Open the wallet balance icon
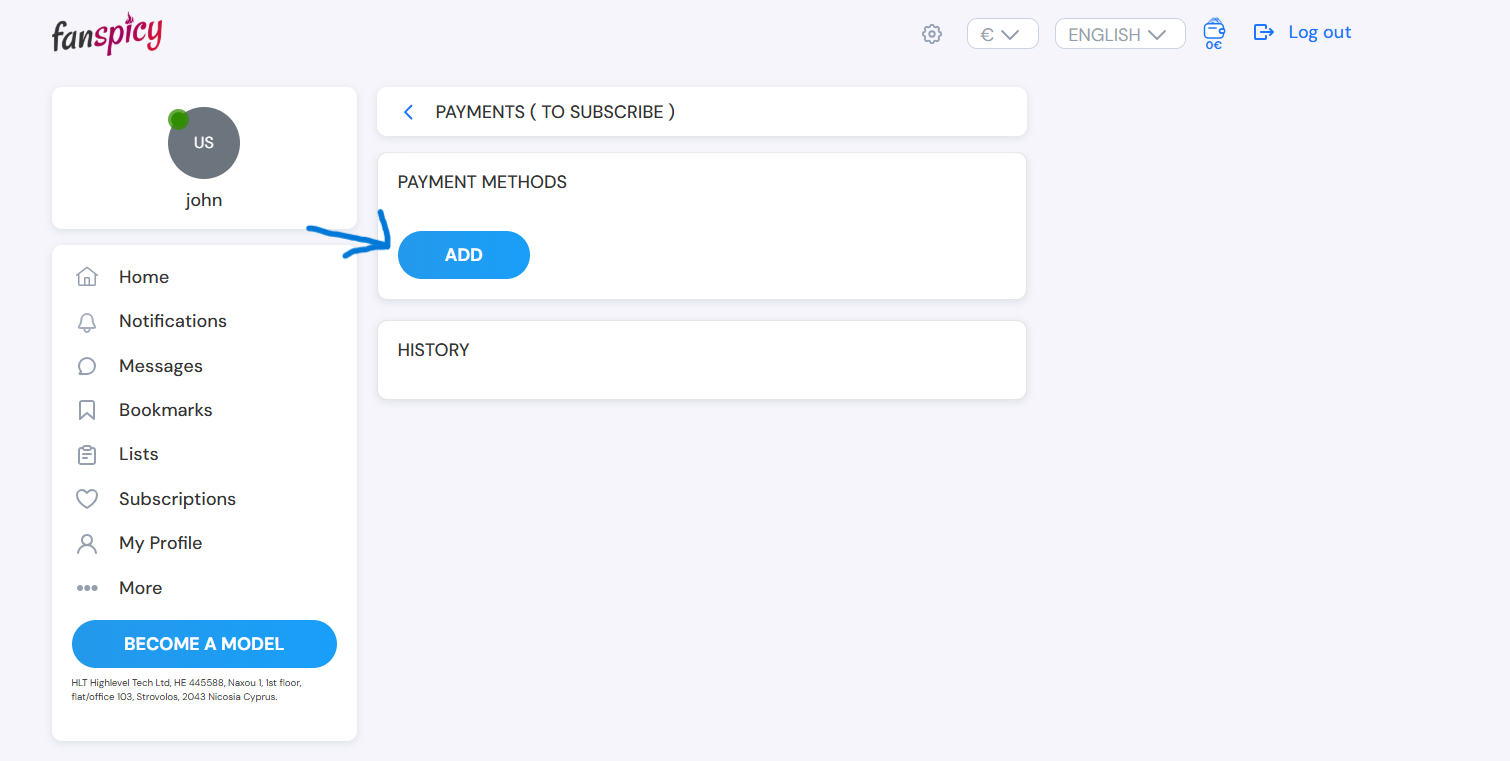 (1214, 33)
